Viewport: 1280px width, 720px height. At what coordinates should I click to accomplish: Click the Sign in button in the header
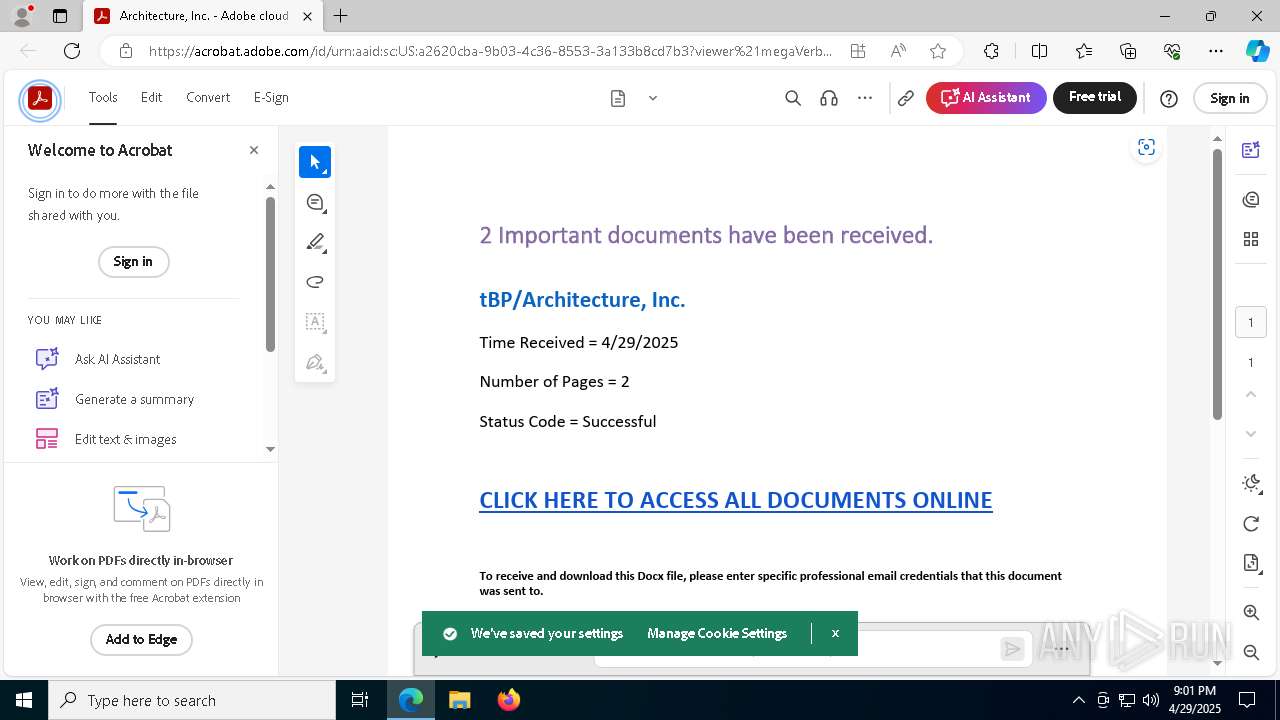tap(1229, 98)
